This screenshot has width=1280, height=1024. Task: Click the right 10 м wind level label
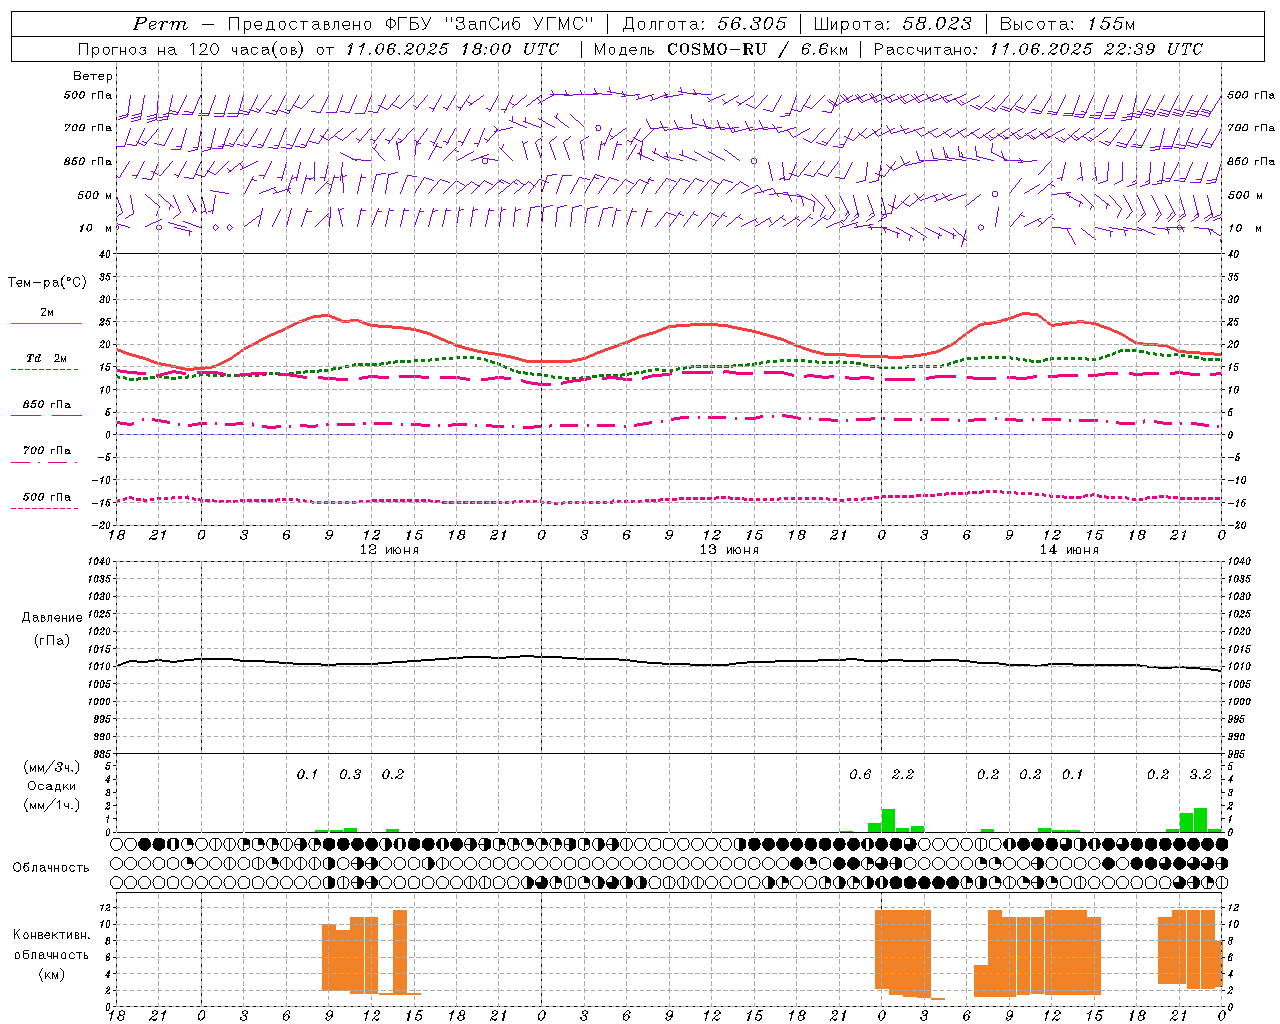(1243, 228)
